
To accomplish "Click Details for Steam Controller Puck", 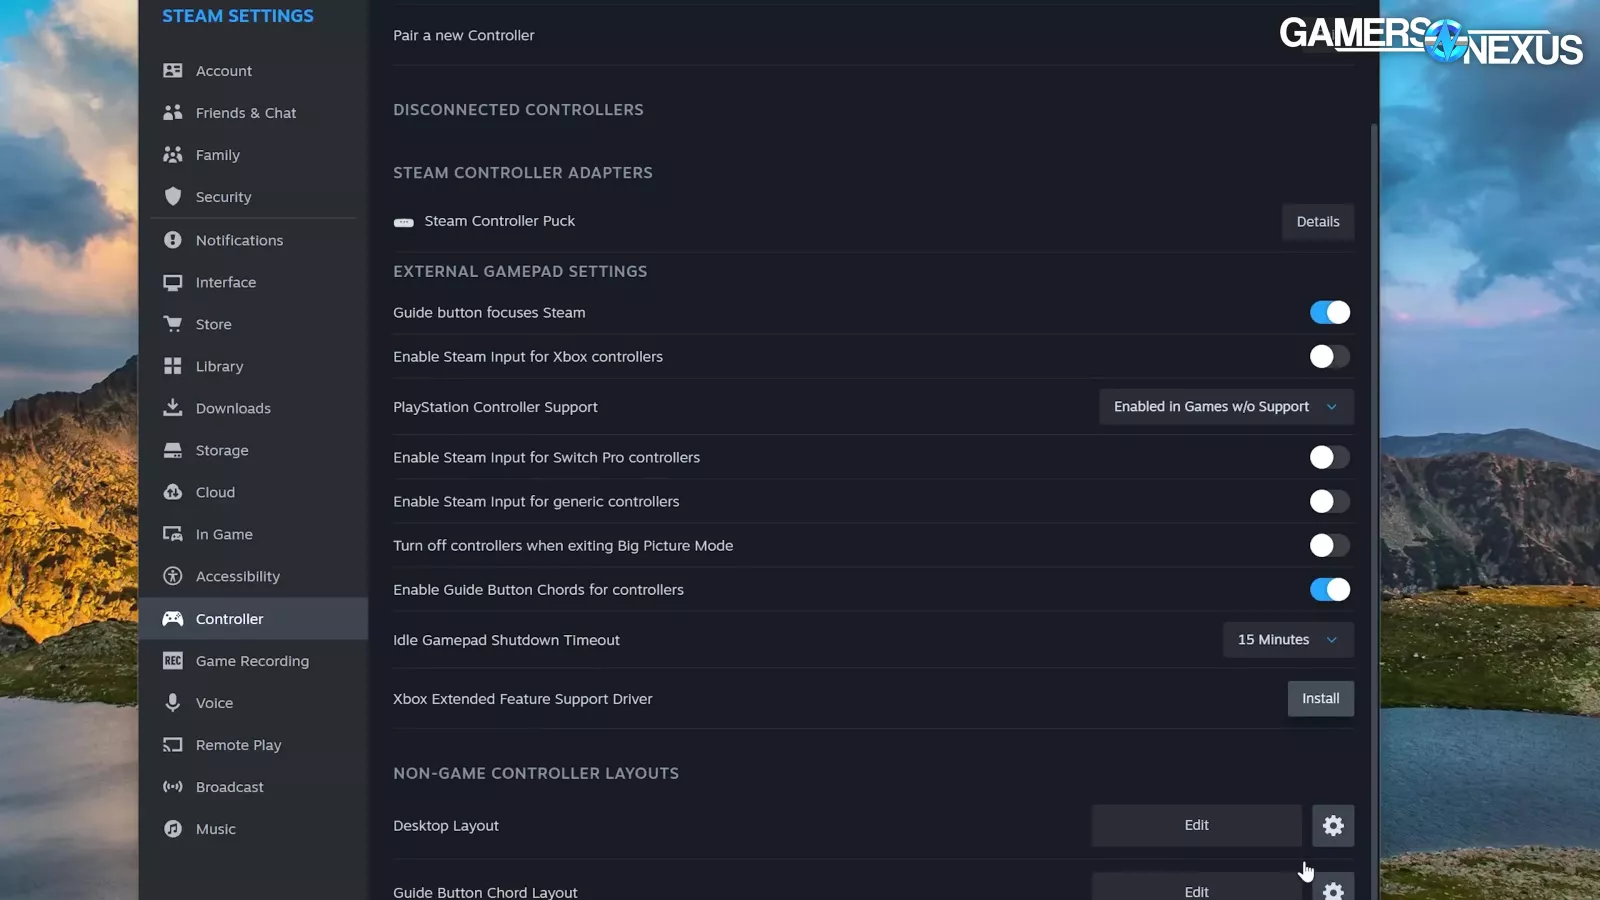I will [1318, 222].
